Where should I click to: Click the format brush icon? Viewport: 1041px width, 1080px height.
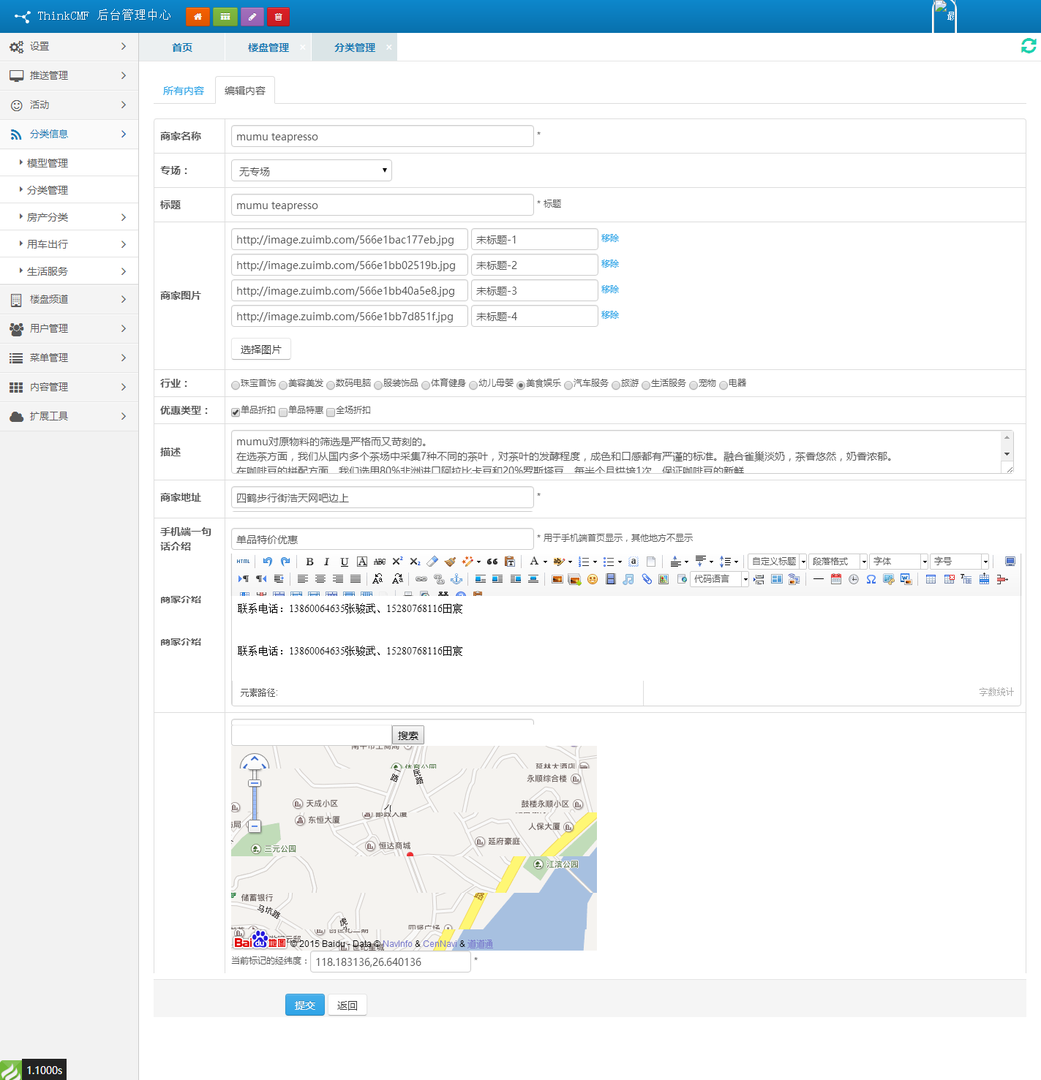450,561
